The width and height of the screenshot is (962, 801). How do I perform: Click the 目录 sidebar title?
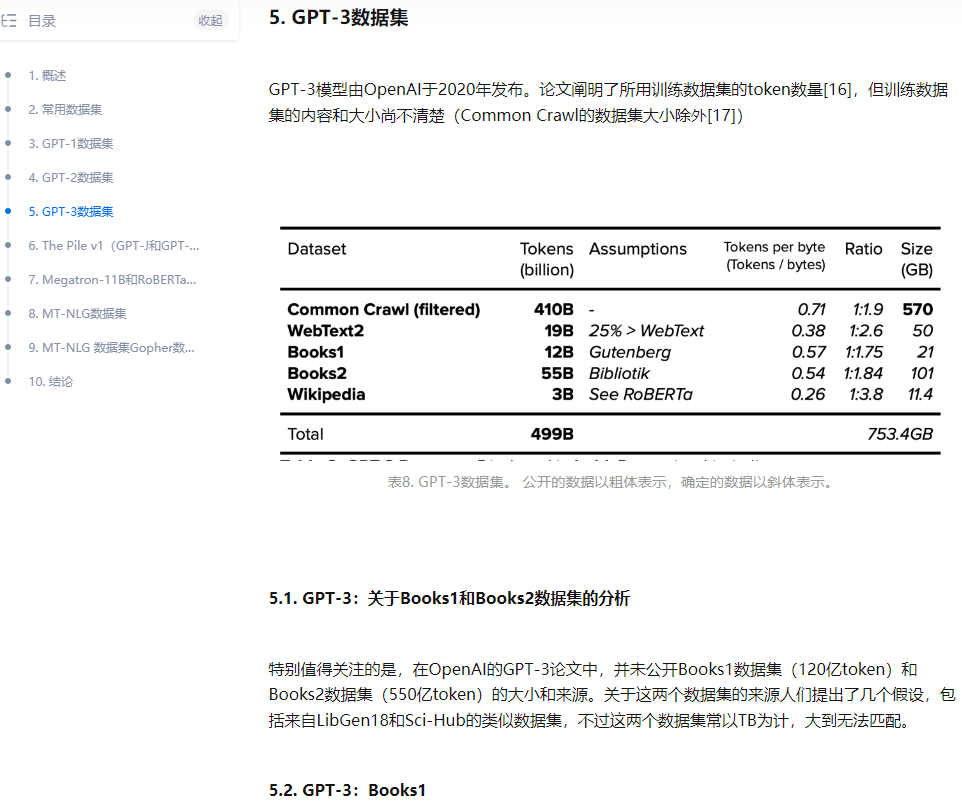42,21
